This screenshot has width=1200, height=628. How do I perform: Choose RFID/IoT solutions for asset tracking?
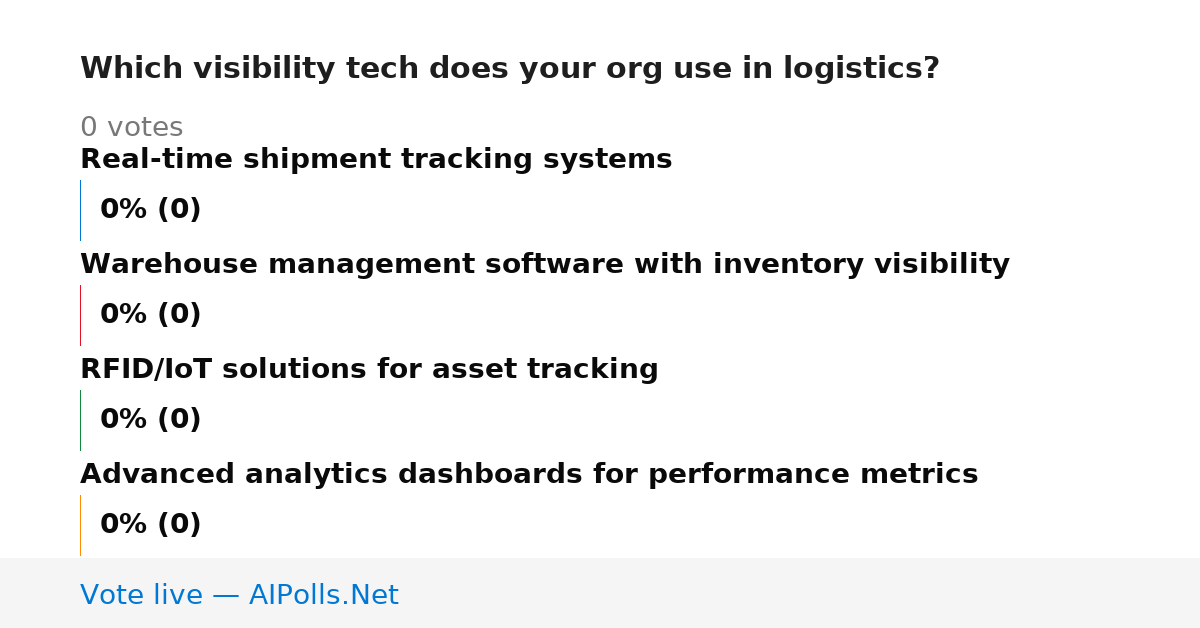click(369, 370)
